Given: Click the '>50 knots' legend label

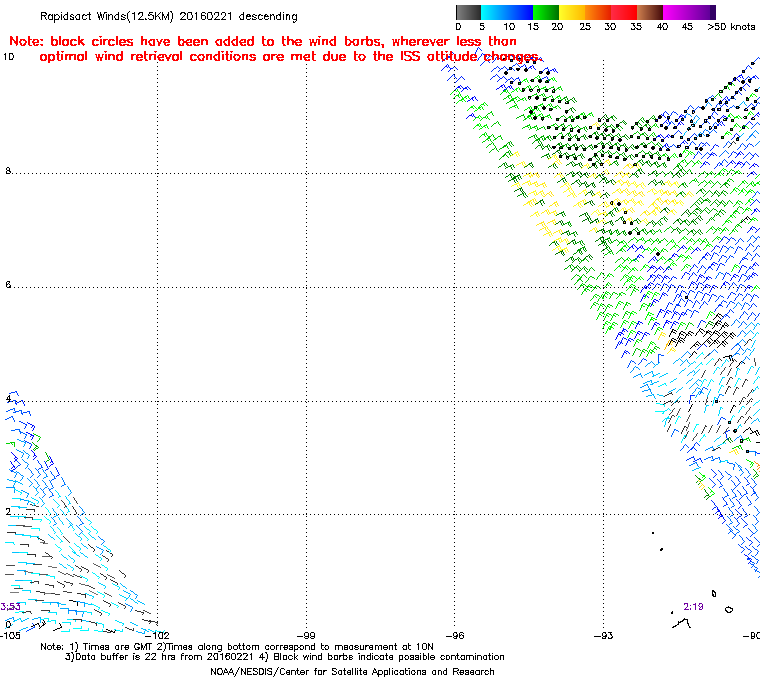Looking at the screenshot, I should (731, 27).
